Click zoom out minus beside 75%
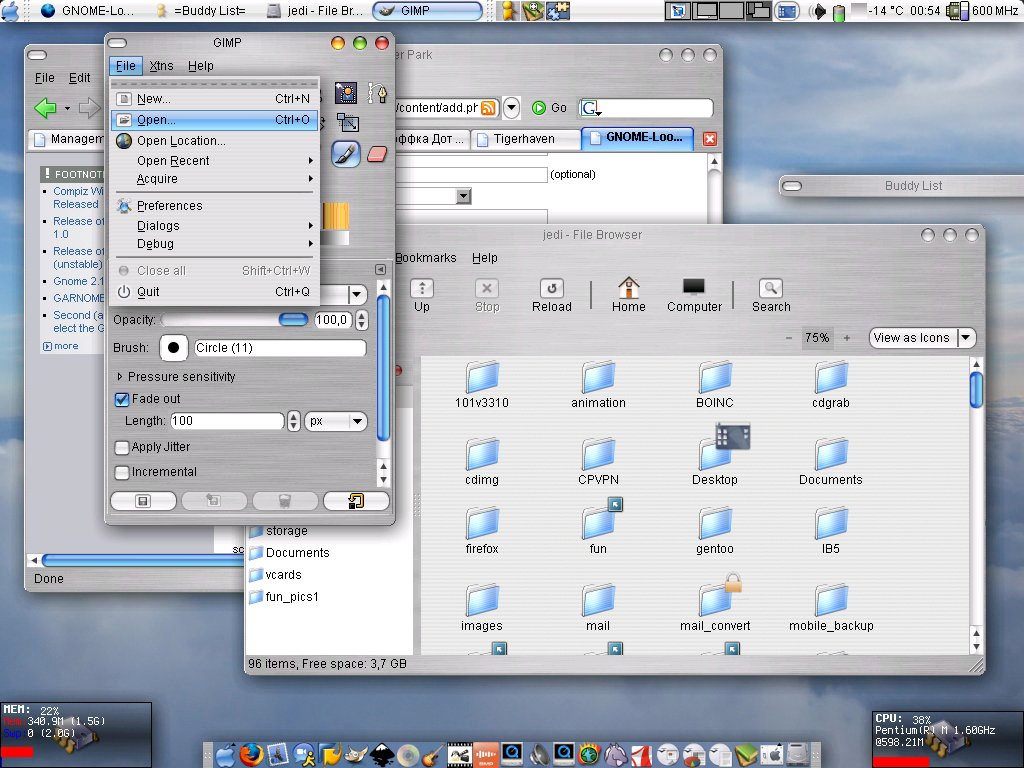Screen dimensions: 1024x768 point(789,338)
